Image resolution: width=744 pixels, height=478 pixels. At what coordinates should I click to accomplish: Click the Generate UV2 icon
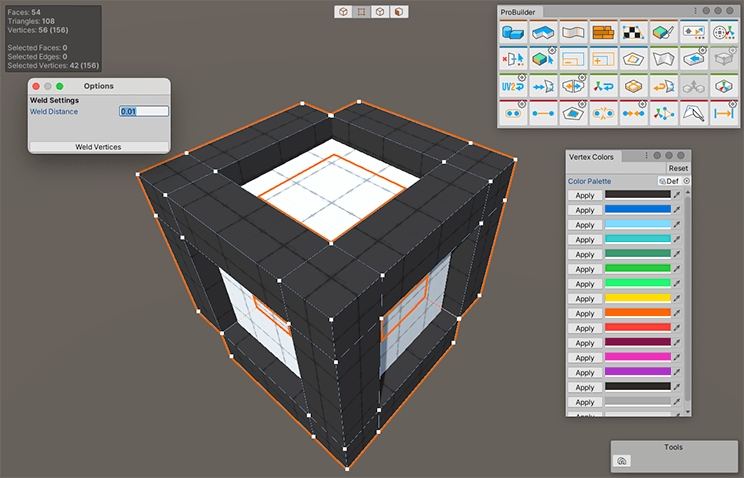pos(513,87)
